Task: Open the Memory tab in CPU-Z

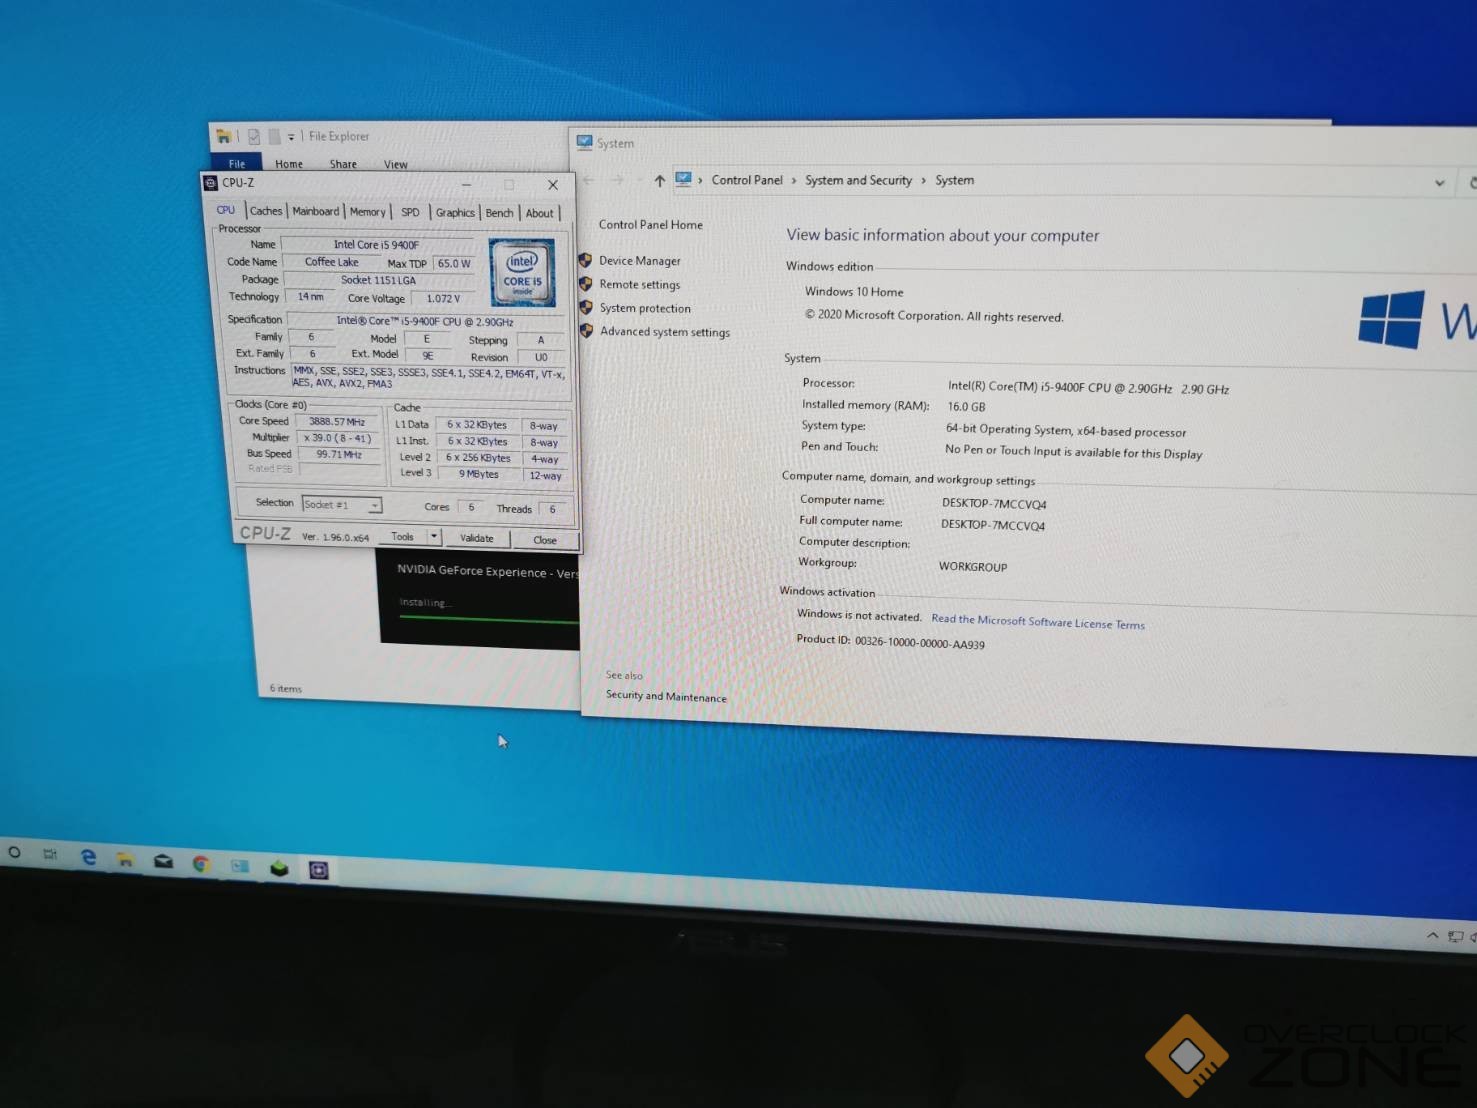Action: pos(367,212)
